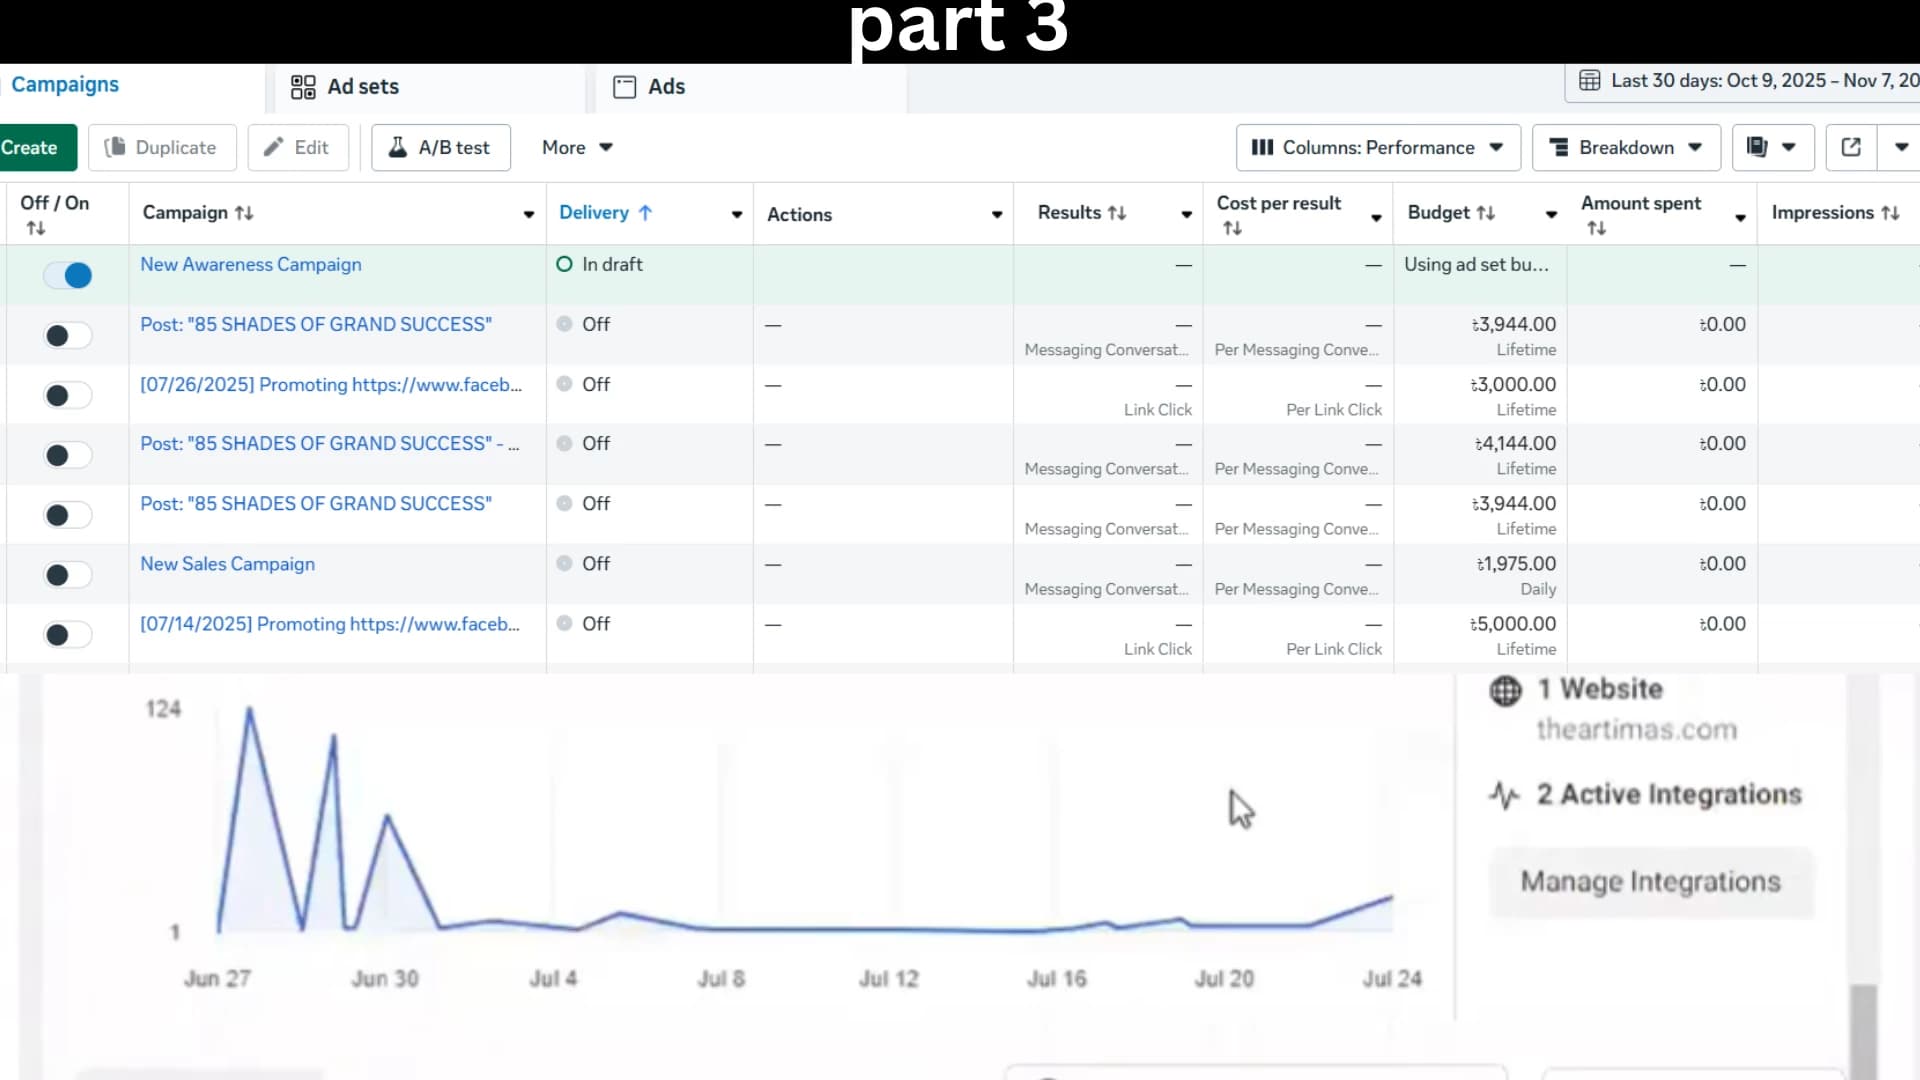Sort by Impressions arrows icon

point(1890,213)
